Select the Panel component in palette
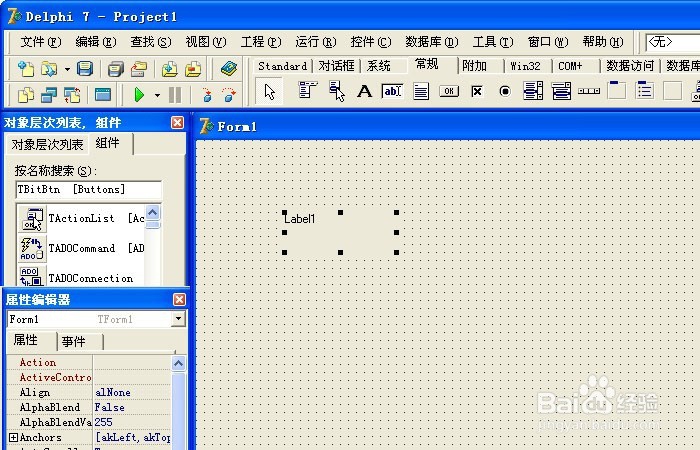This screenshot has height=450, width=700. pos(672,91)
